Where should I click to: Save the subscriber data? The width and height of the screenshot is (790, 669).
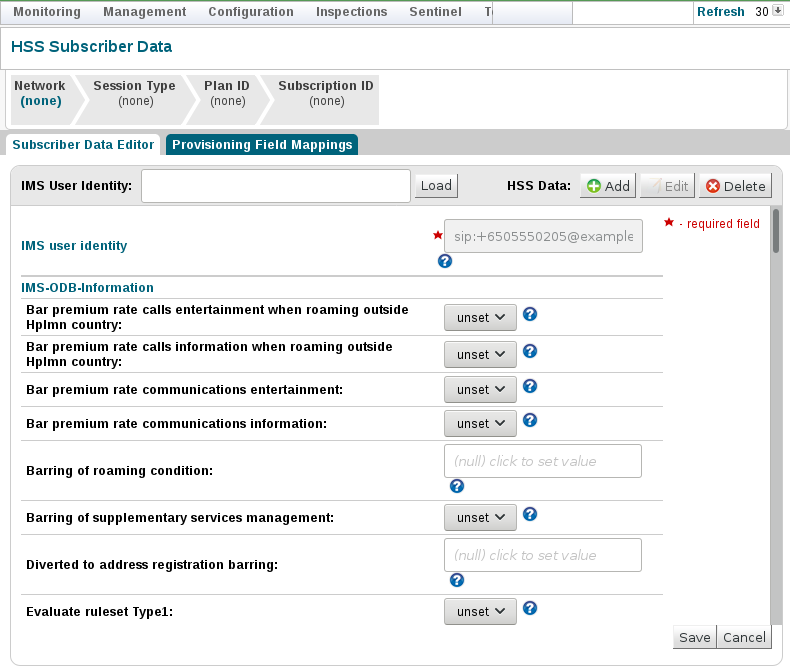(x=694, y=637)
